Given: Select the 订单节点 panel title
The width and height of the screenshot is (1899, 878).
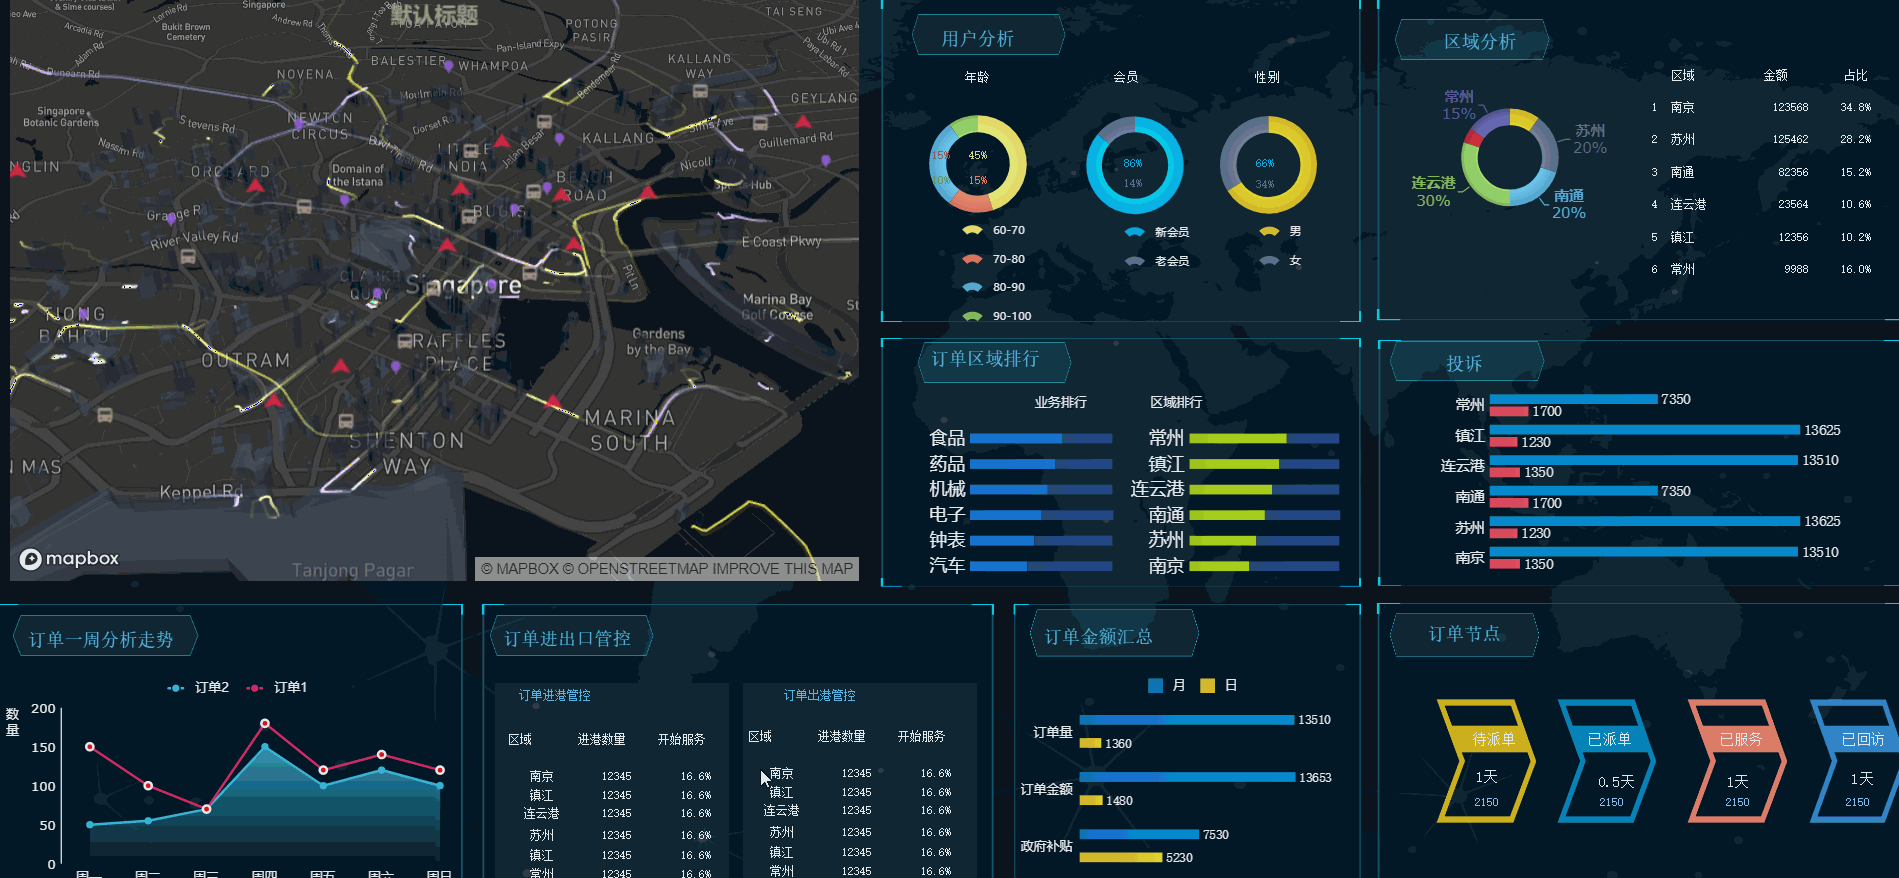Looking at the screenshot, I should (1464, 634).
